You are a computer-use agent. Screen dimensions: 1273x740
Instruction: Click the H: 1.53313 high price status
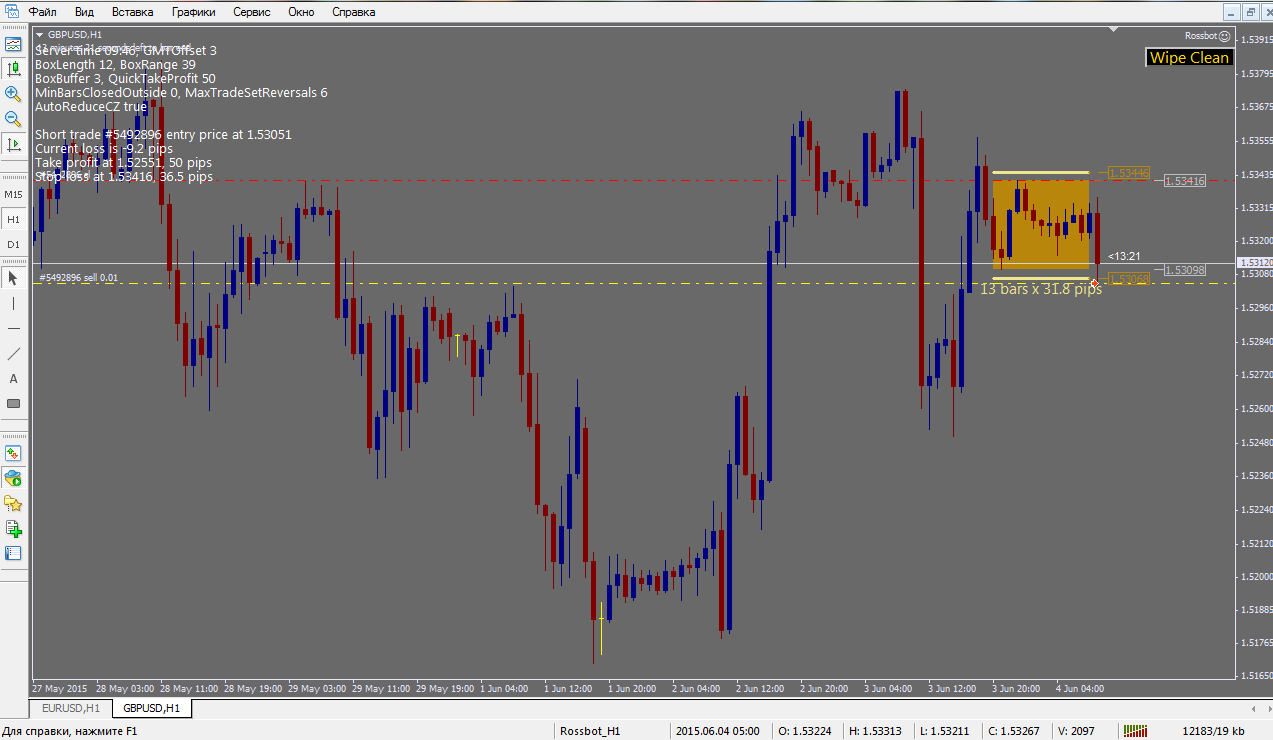(876, 731)
